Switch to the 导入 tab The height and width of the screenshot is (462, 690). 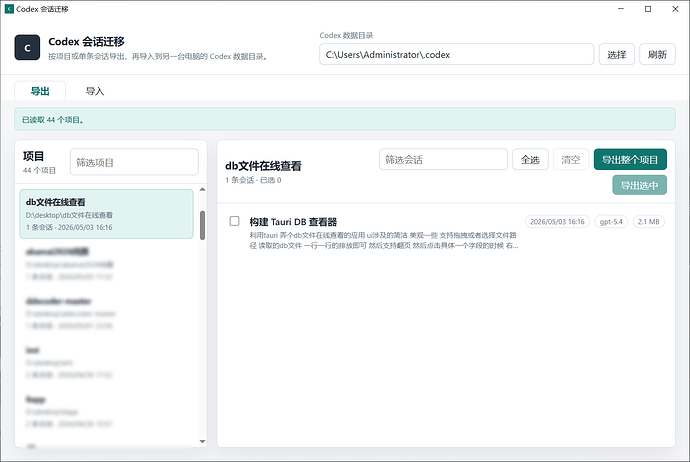(x=95, y=91)
